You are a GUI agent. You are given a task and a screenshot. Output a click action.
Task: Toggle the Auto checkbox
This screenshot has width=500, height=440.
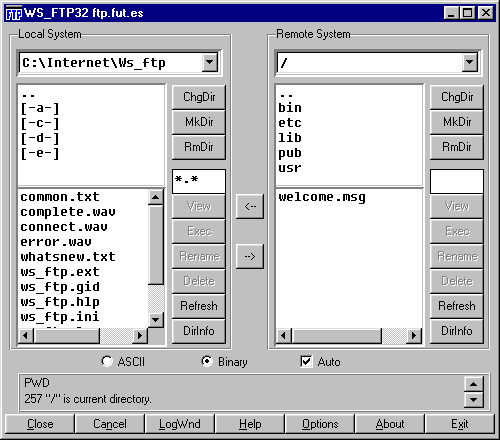point(320,362)
